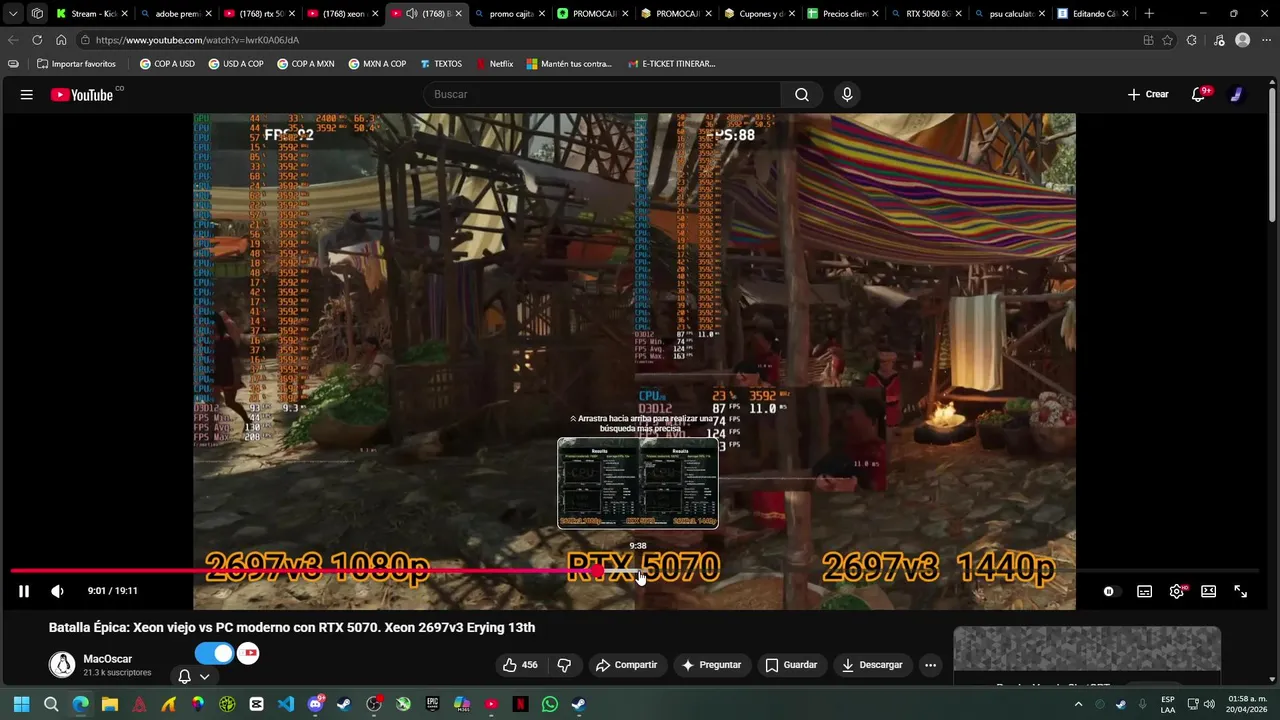
Task: Switch to the RTX 5060 8G tab
Action: point(926,14)
